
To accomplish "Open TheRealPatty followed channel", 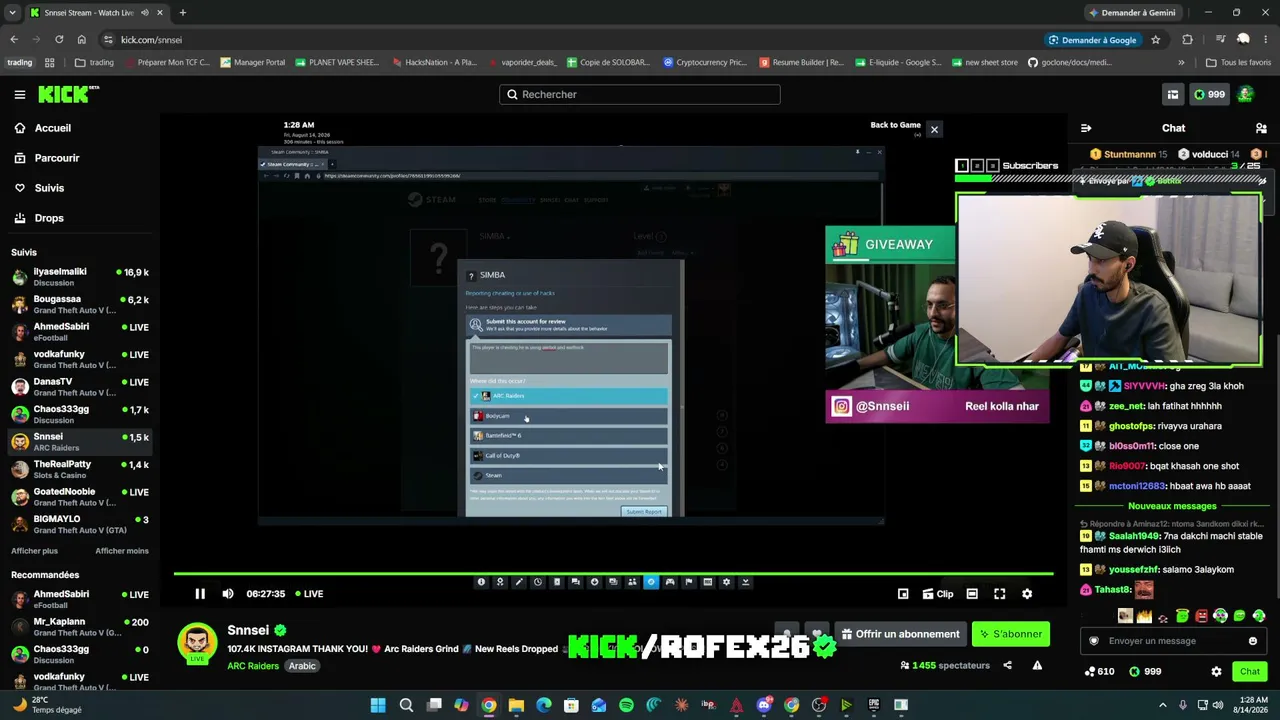I will coord(80,469).
